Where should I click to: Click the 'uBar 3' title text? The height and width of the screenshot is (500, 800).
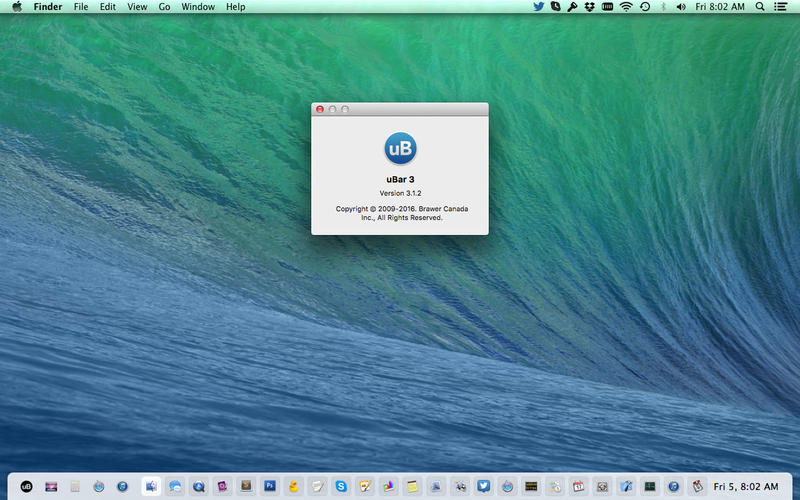pyautogui.click(x=400, y=180)
